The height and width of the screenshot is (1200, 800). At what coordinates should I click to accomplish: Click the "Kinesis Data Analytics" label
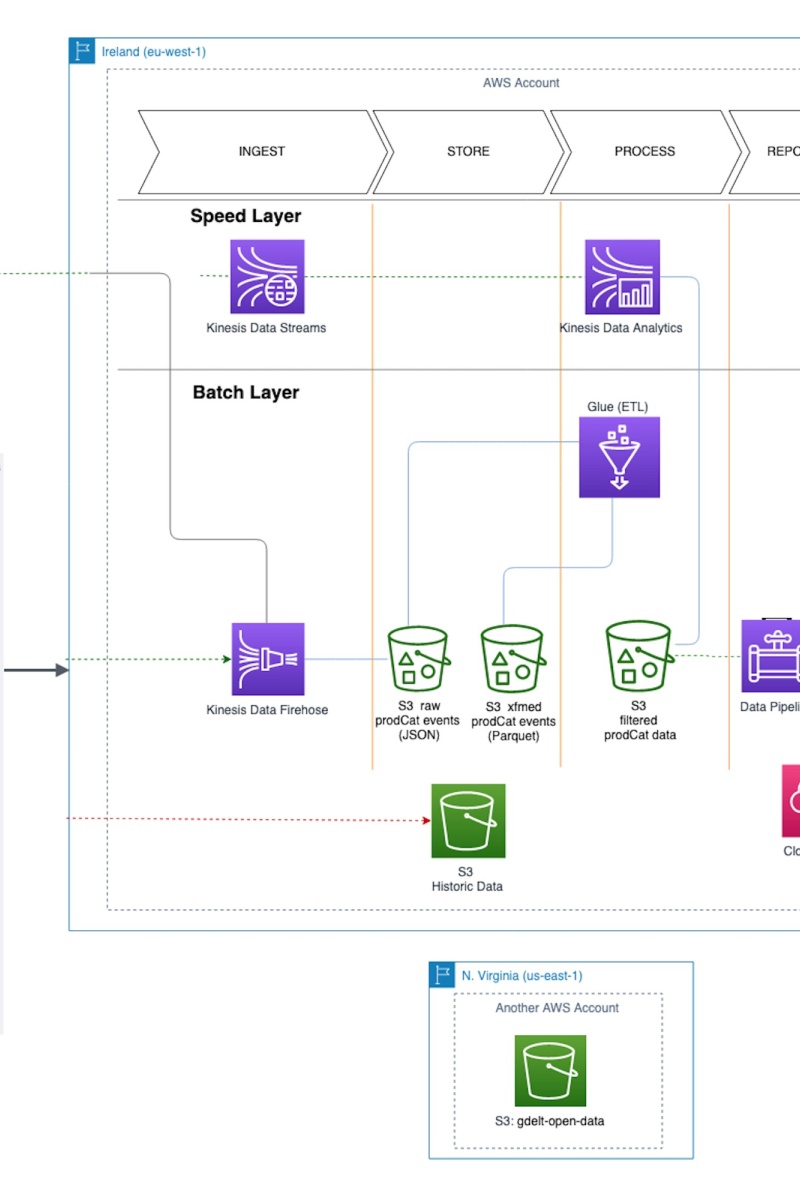[x=621, y=327]
